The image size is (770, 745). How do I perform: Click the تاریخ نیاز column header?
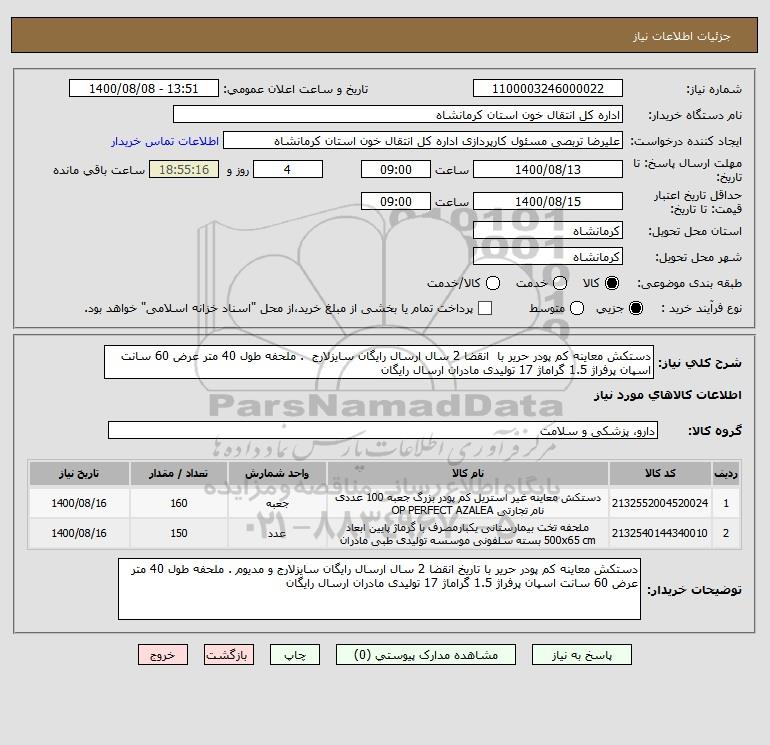79,473
